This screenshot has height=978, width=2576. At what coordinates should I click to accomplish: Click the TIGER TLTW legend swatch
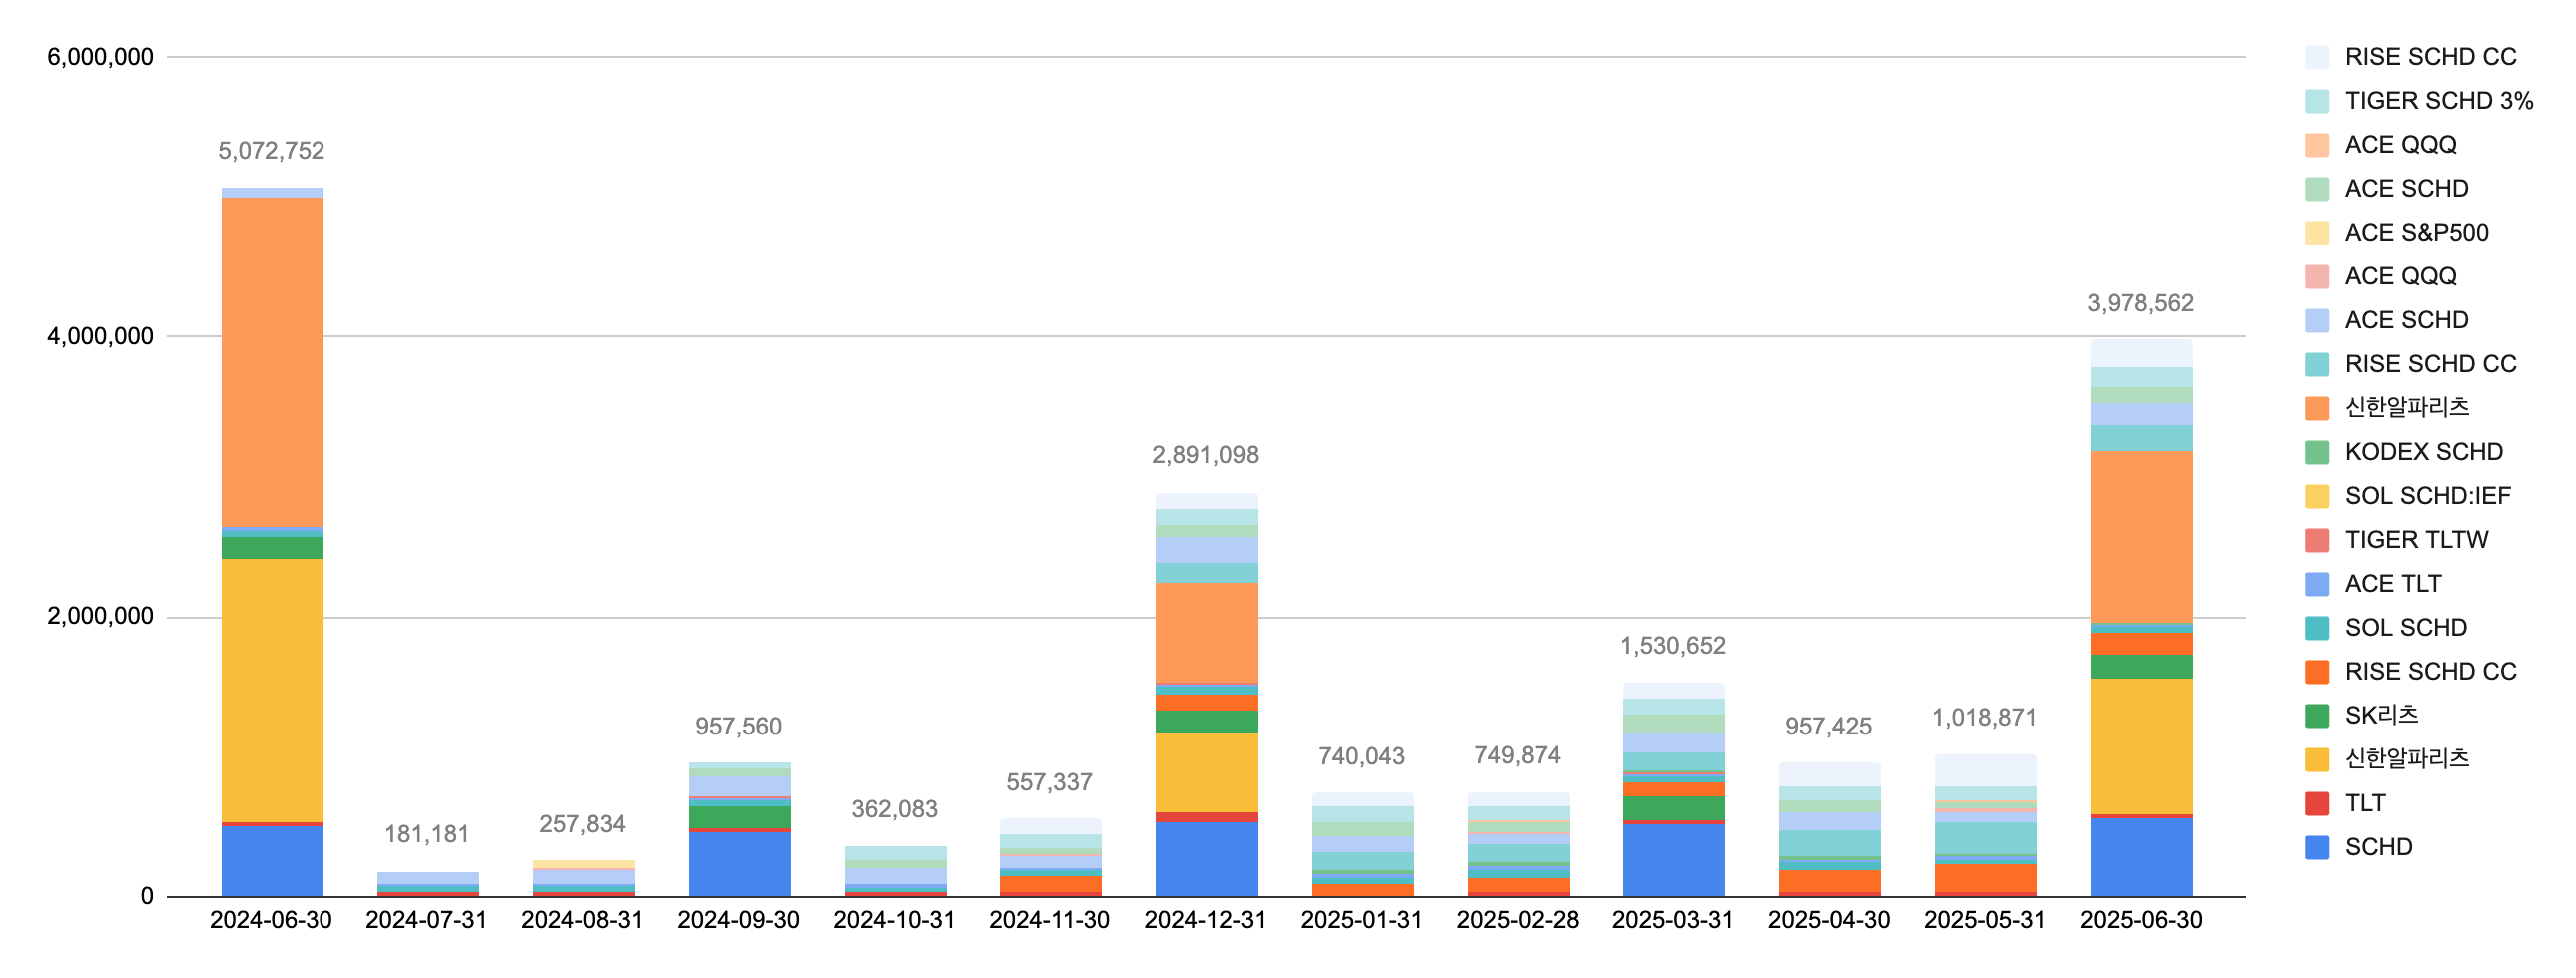pos(2316,540)
